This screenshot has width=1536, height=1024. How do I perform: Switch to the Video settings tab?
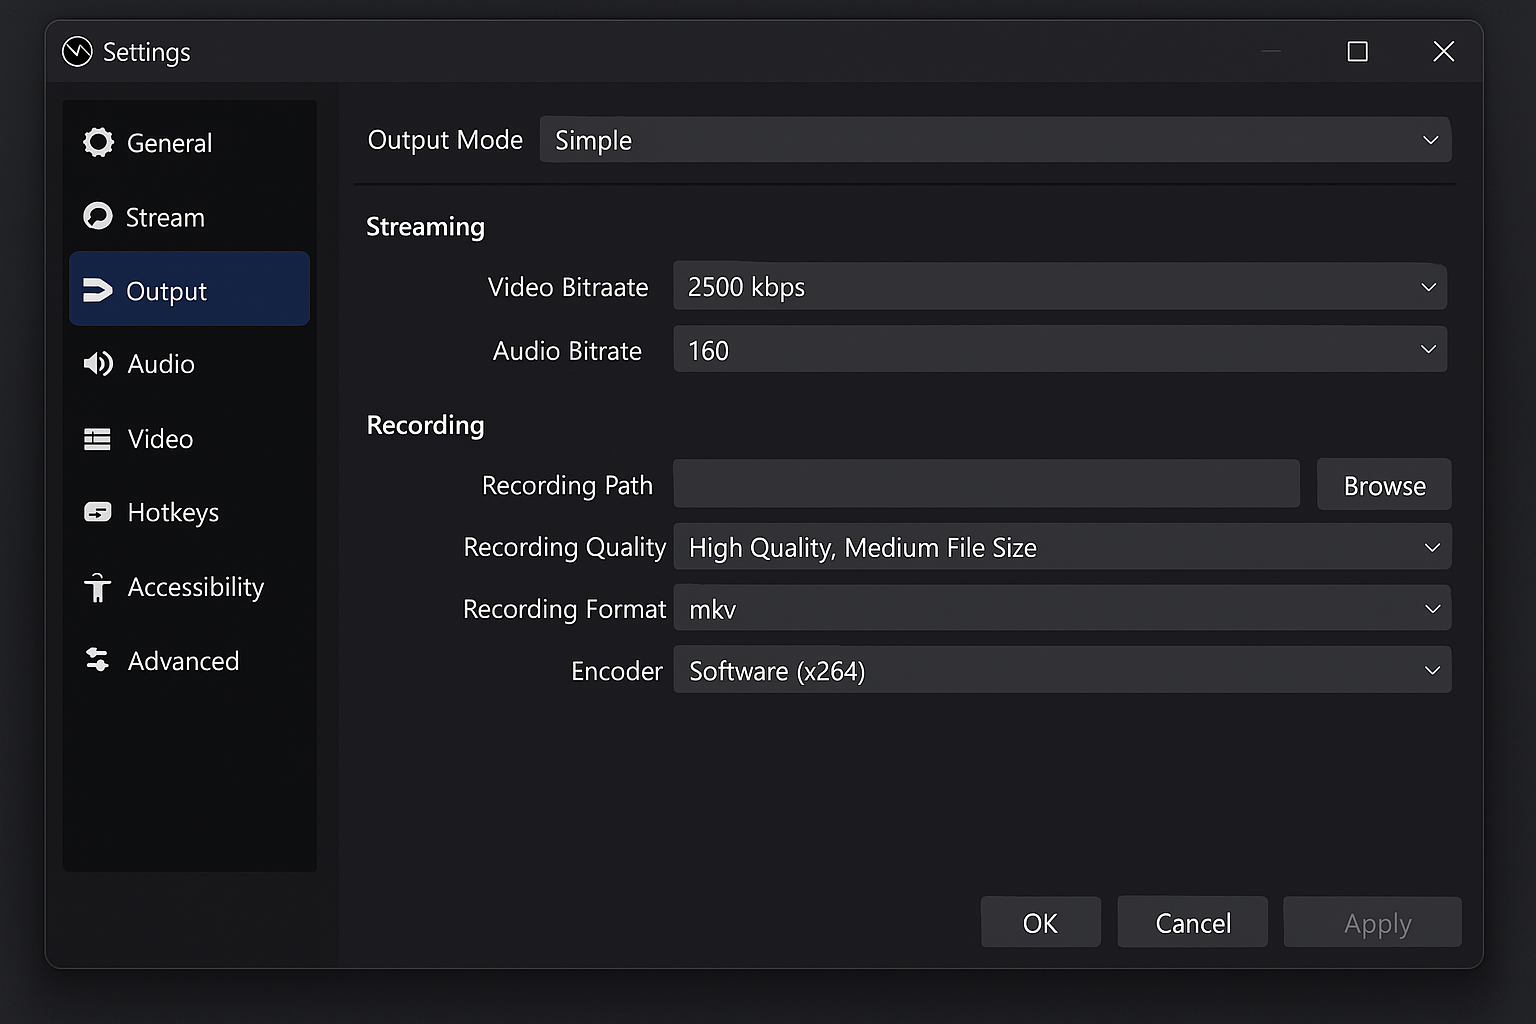tap(160, 438)
